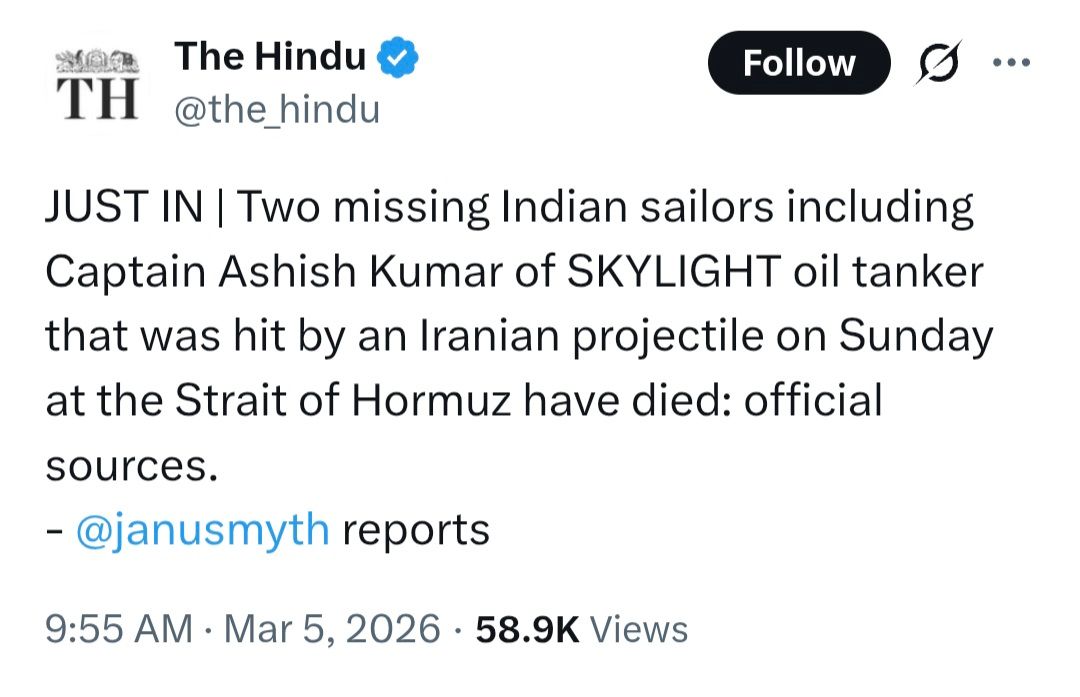Click the TH letters in the logo
Screen dimensions: 1080x697
point(96,99)
